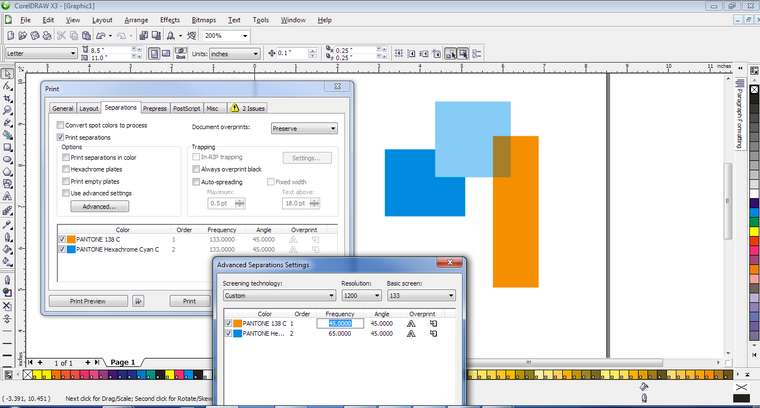
Task: Enable Use advanced settings checkbox
Action: [x=66, y=193]
